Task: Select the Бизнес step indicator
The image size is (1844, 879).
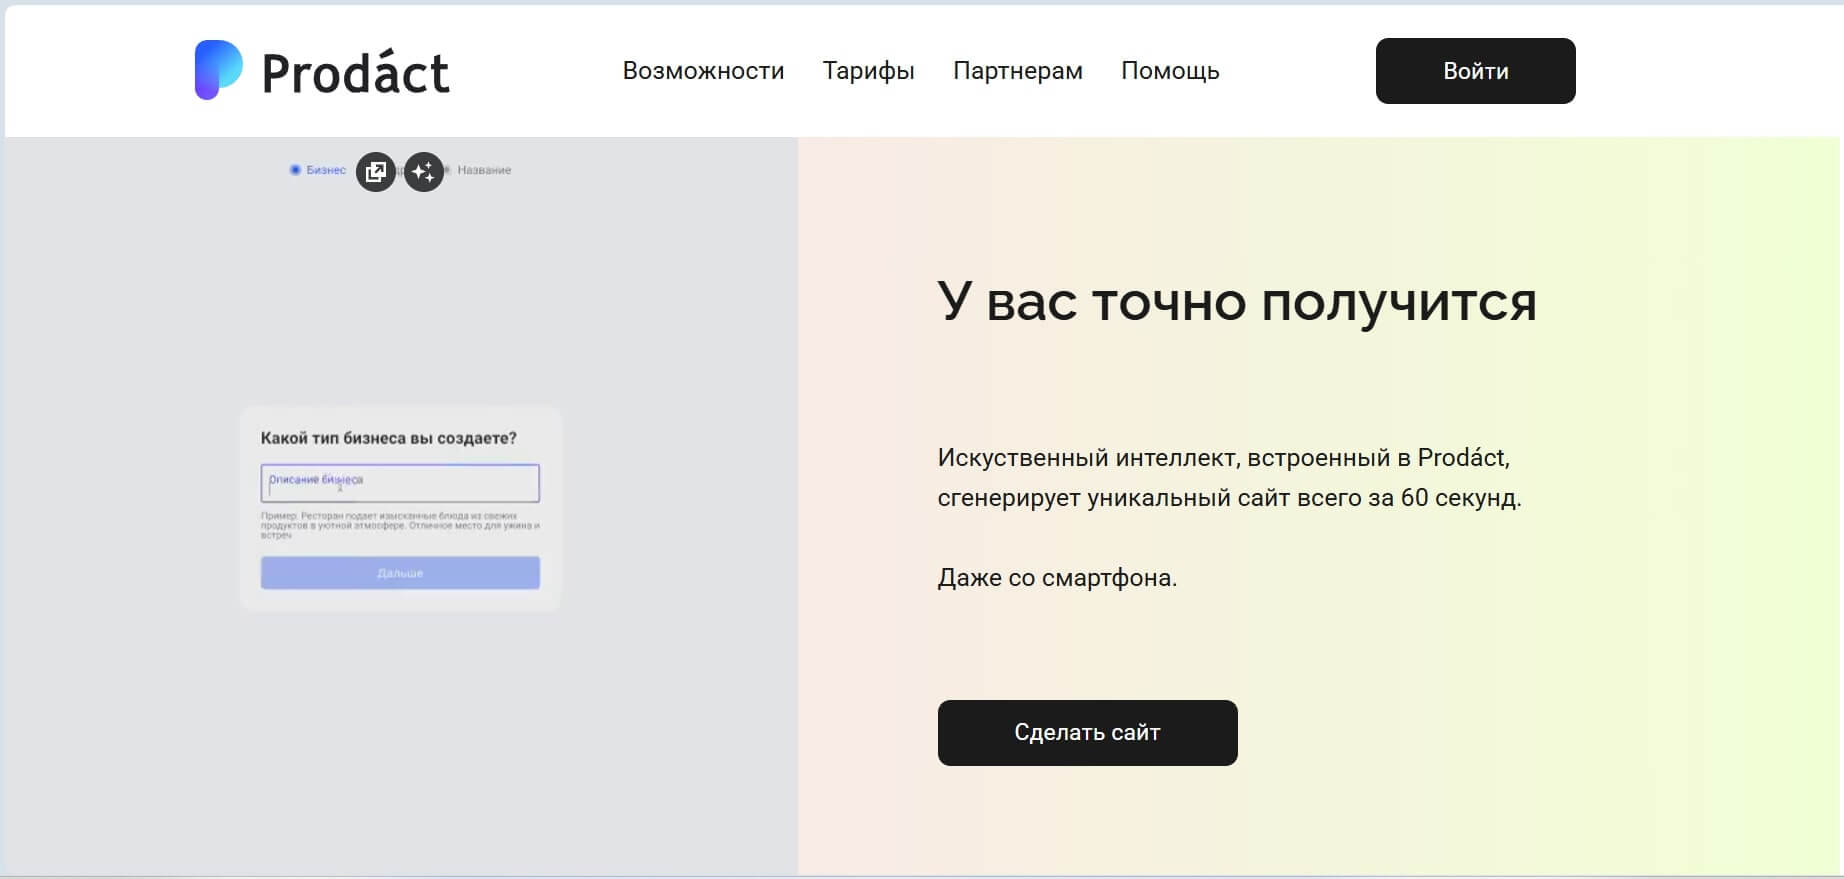Action: [x=318, y=170]
